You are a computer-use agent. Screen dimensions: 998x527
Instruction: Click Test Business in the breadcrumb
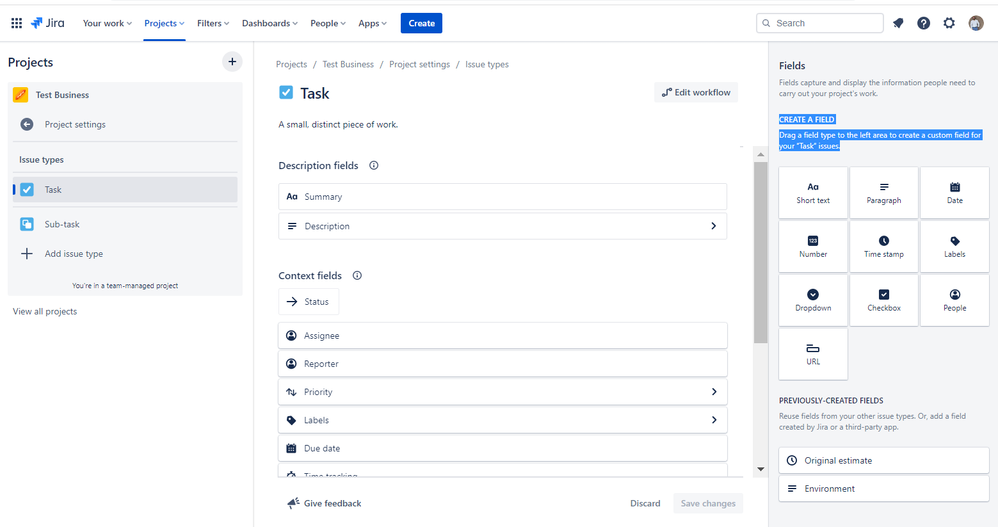point(348,64)
